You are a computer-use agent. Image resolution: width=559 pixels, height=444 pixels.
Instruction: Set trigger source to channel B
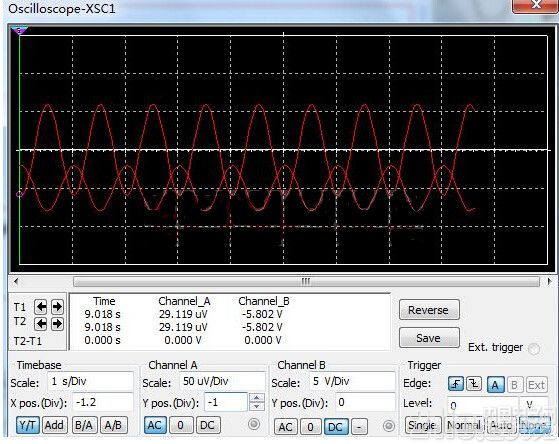[x=514, y=385]
